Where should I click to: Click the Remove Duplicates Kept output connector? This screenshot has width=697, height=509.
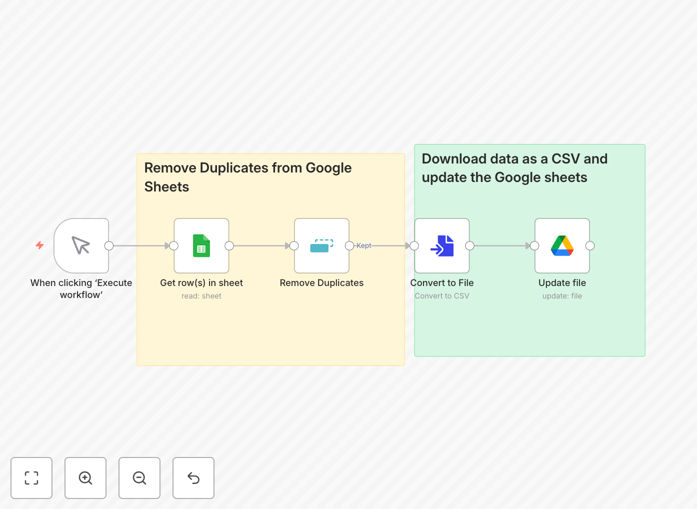click(349, 246)
